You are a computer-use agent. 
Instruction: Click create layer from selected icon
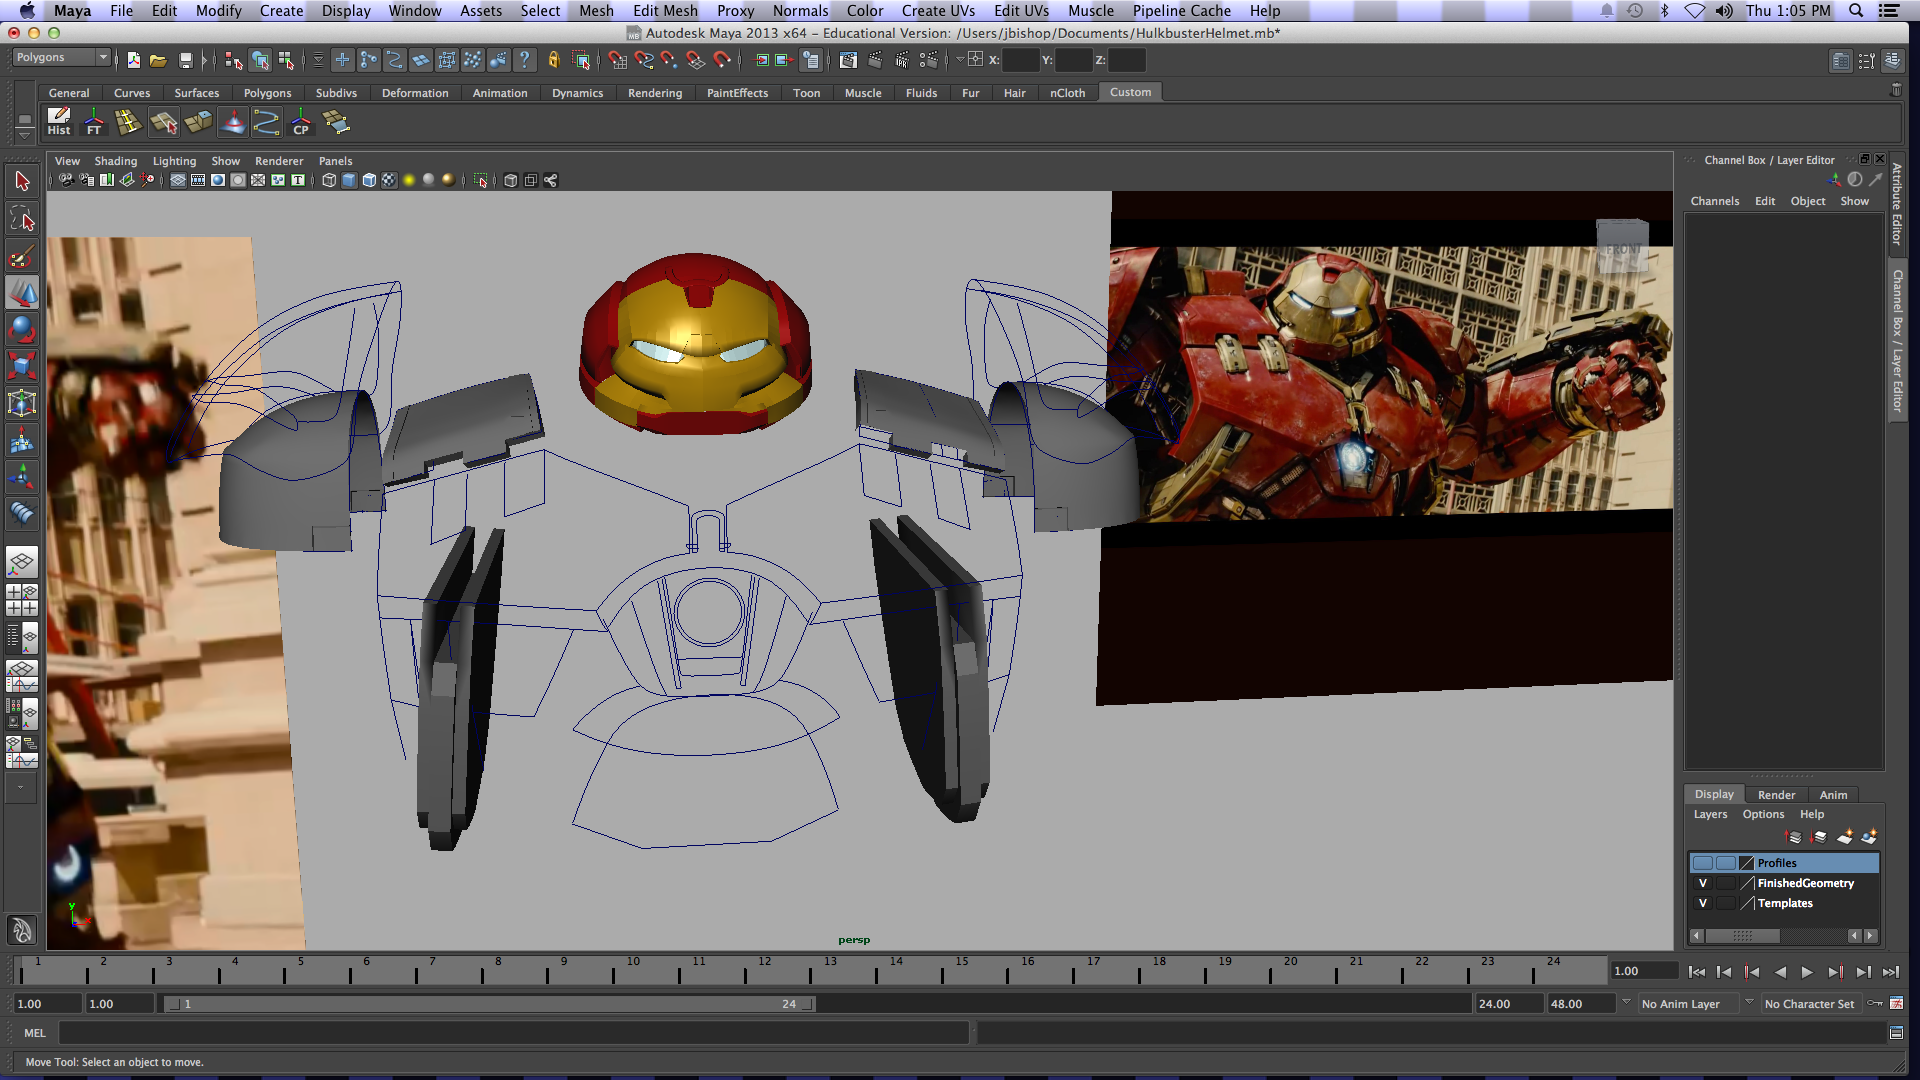[1869, 836]
